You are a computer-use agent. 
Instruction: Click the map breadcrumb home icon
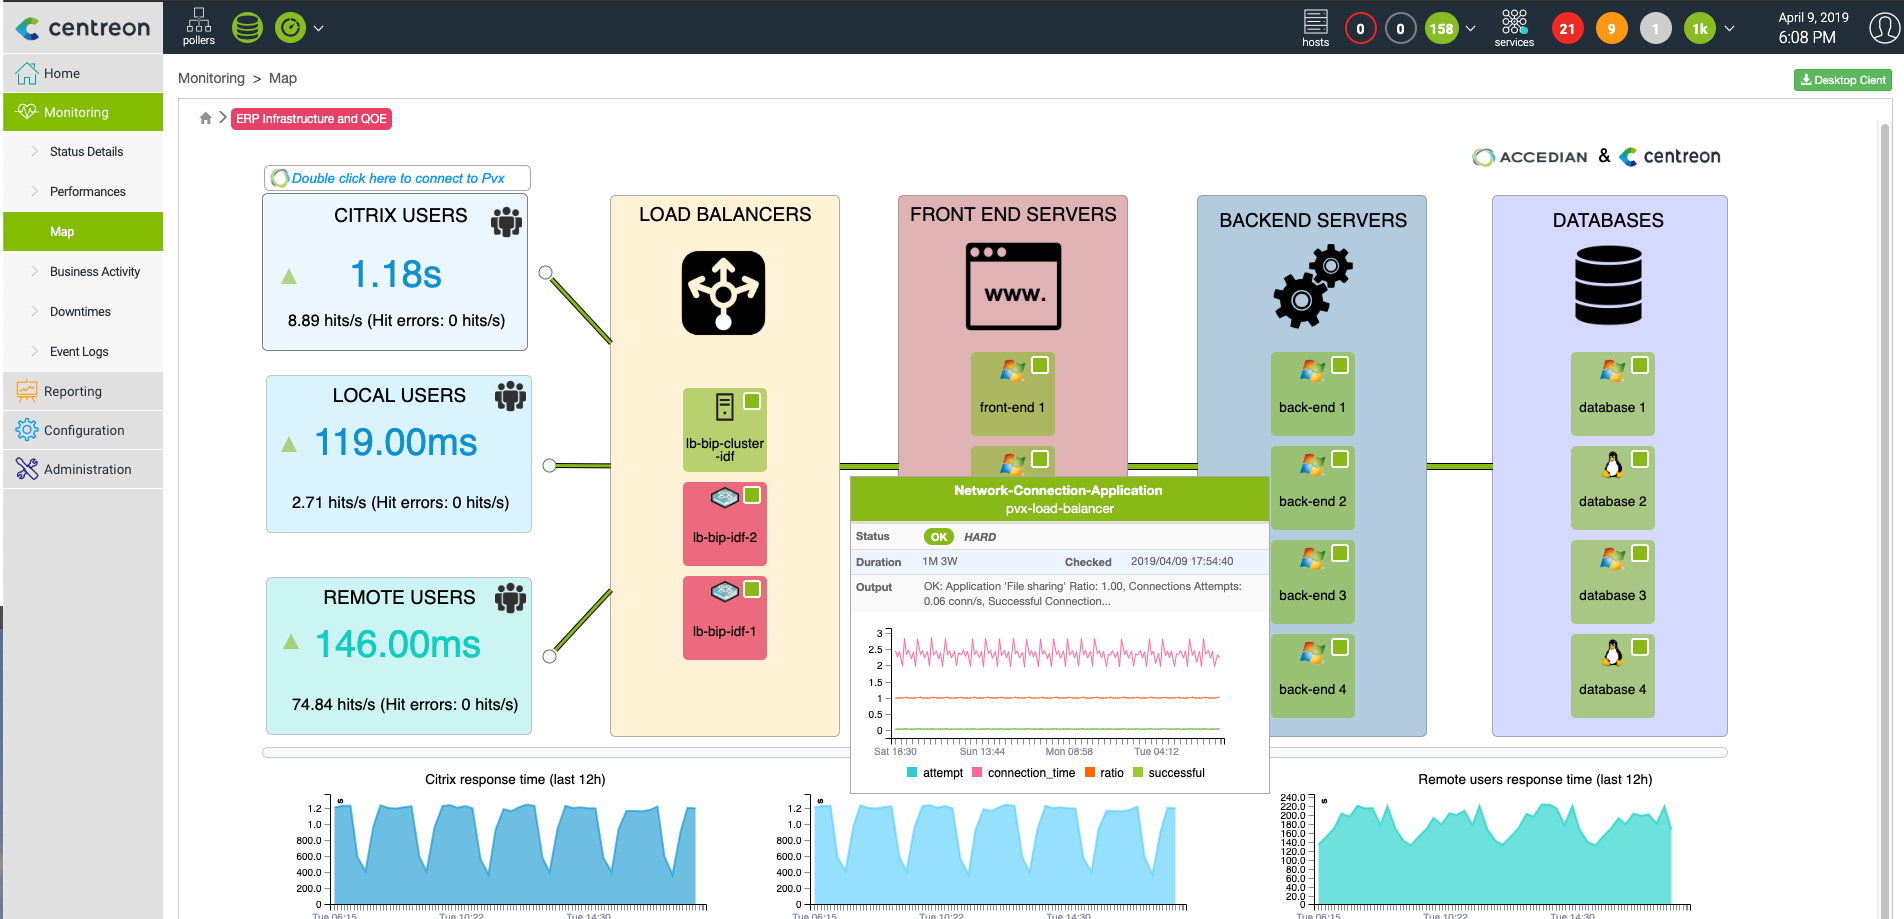[x=205, y=118]
